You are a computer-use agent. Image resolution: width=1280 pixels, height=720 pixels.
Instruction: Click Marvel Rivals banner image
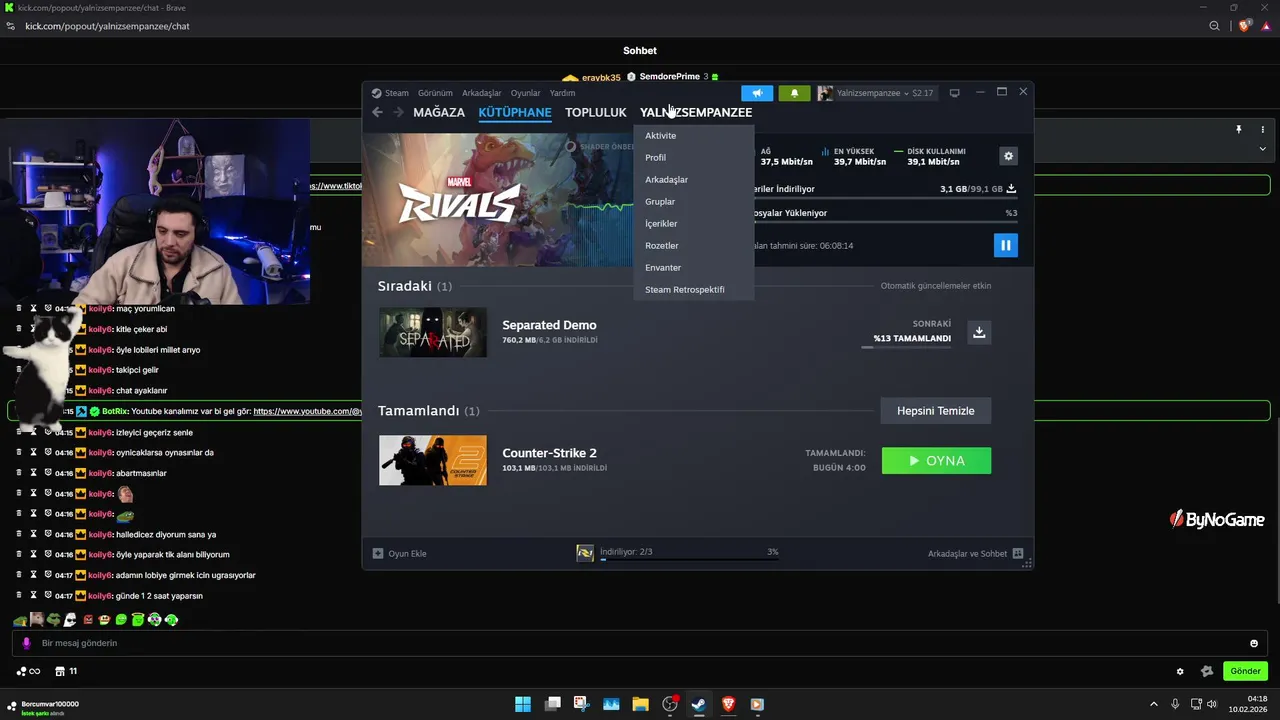point(498,200)
